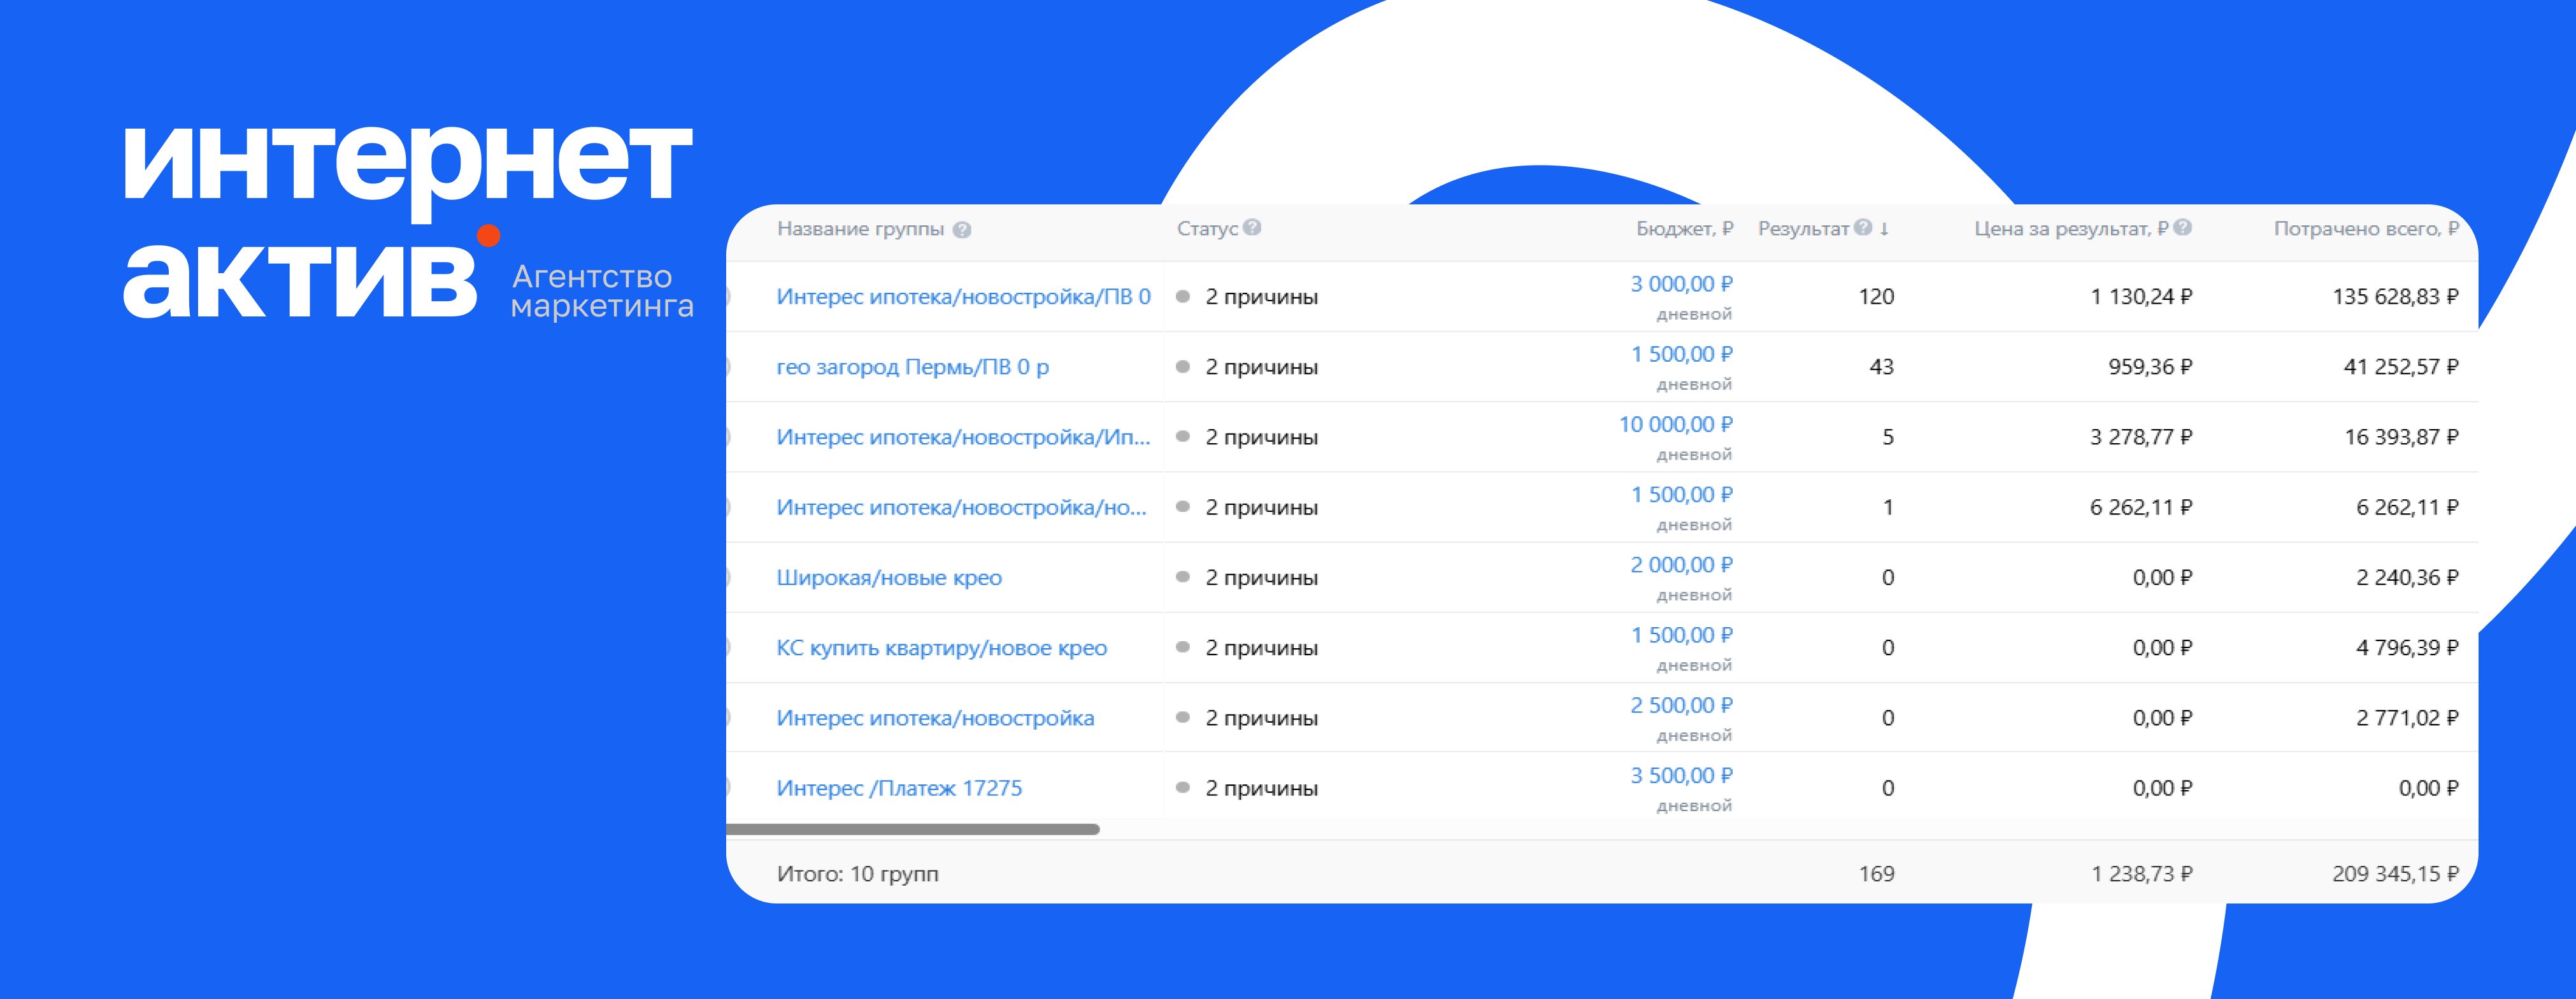Open Интерес /Платеж 17275 group
The height and width of the screenshot is (999, 2576).
tap(899, 788)
